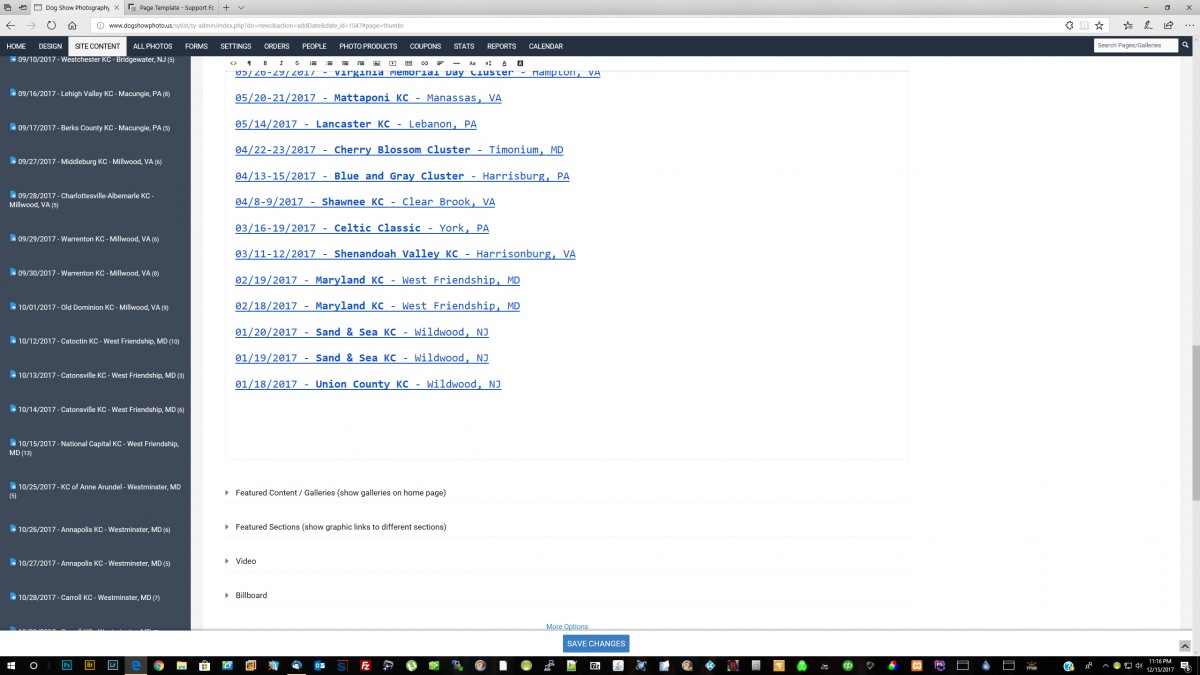Expand Featured Content / Galleries section
The height and width of the screenshot is (675, 1200).
[x=340, y=493]
